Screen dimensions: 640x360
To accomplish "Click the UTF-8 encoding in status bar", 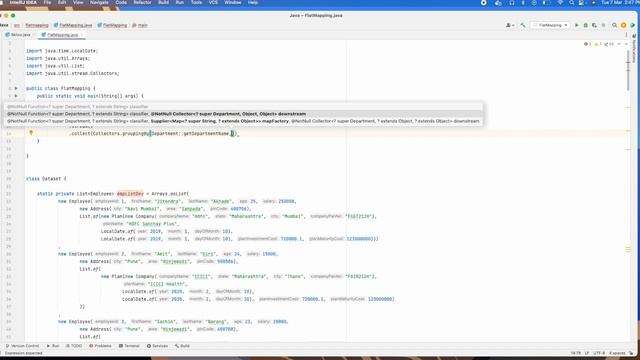I will coord(599,353).
